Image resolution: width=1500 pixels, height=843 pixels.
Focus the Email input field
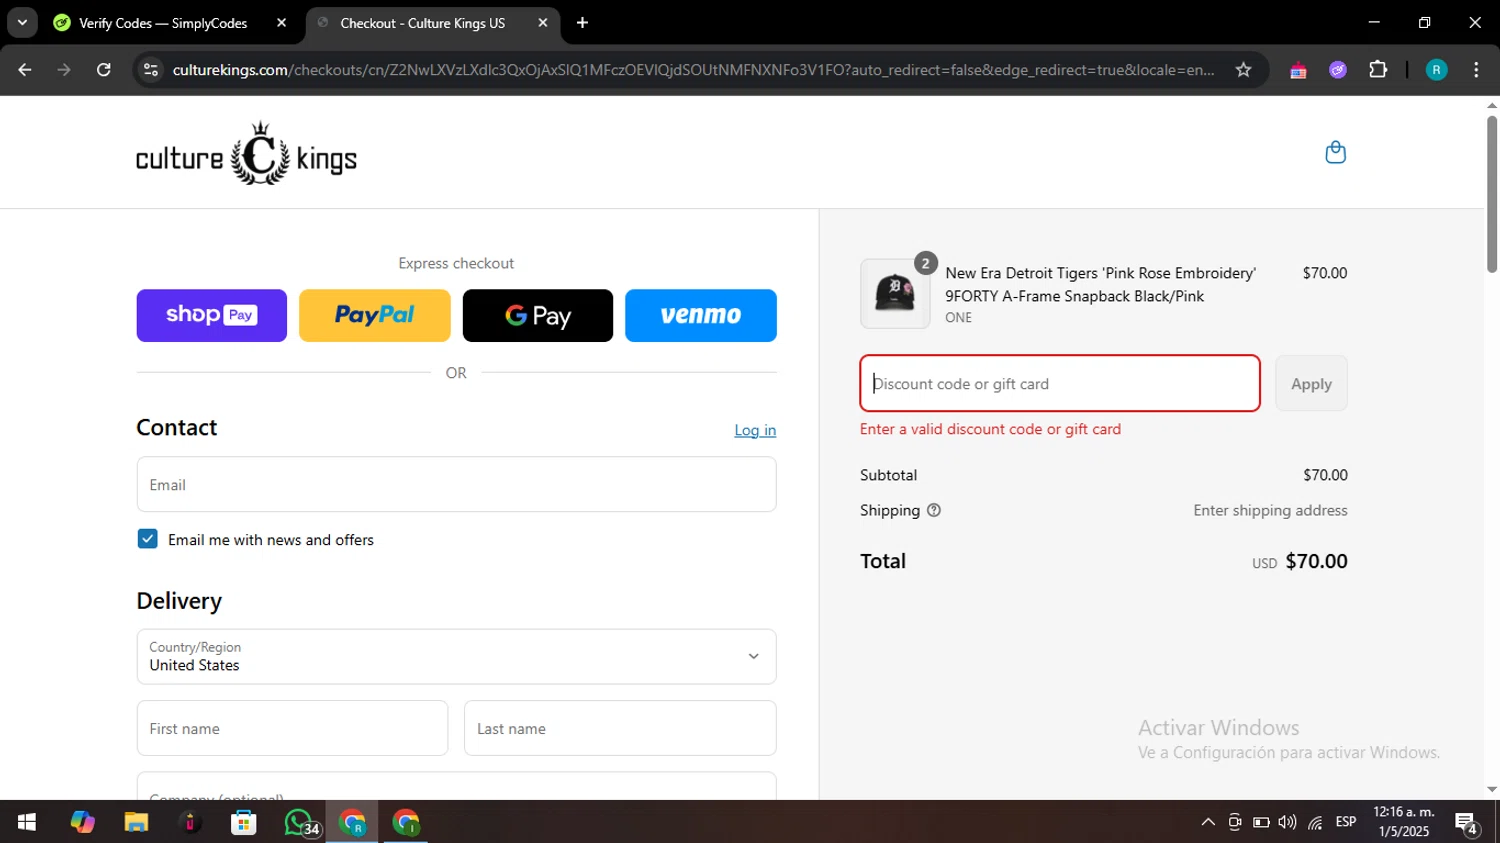tap(456, 484)
